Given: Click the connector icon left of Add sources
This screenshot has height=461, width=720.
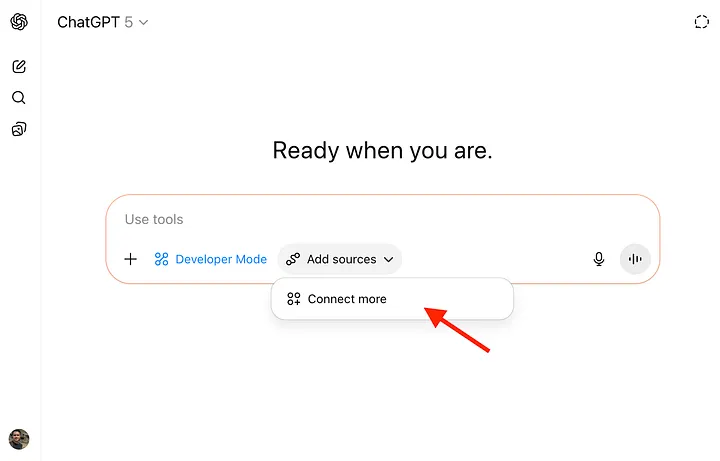Looking at the screenshot, I should pyautogui.click(x=293, y=259).
